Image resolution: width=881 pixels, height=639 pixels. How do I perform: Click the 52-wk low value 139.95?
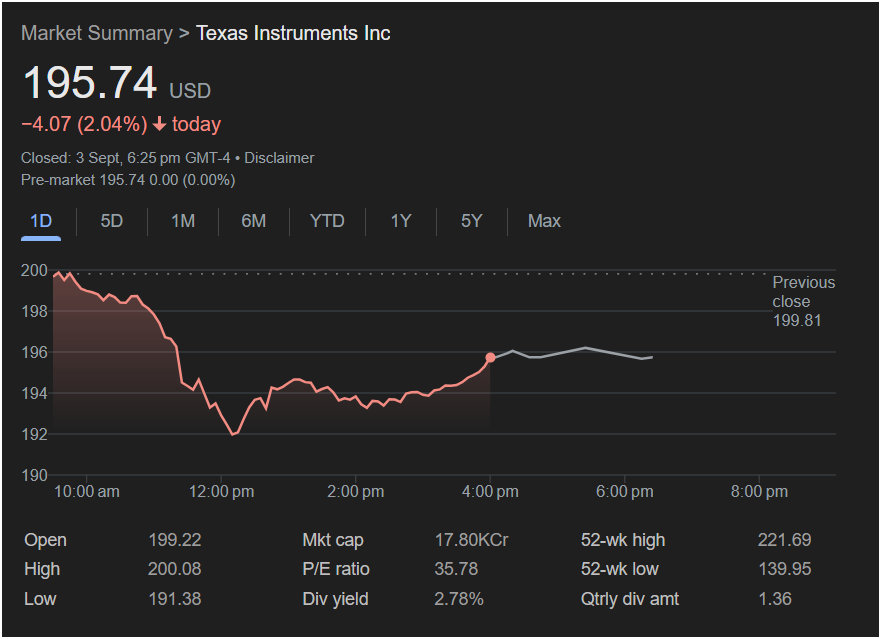pyautogui.click(x=785, y=569)
